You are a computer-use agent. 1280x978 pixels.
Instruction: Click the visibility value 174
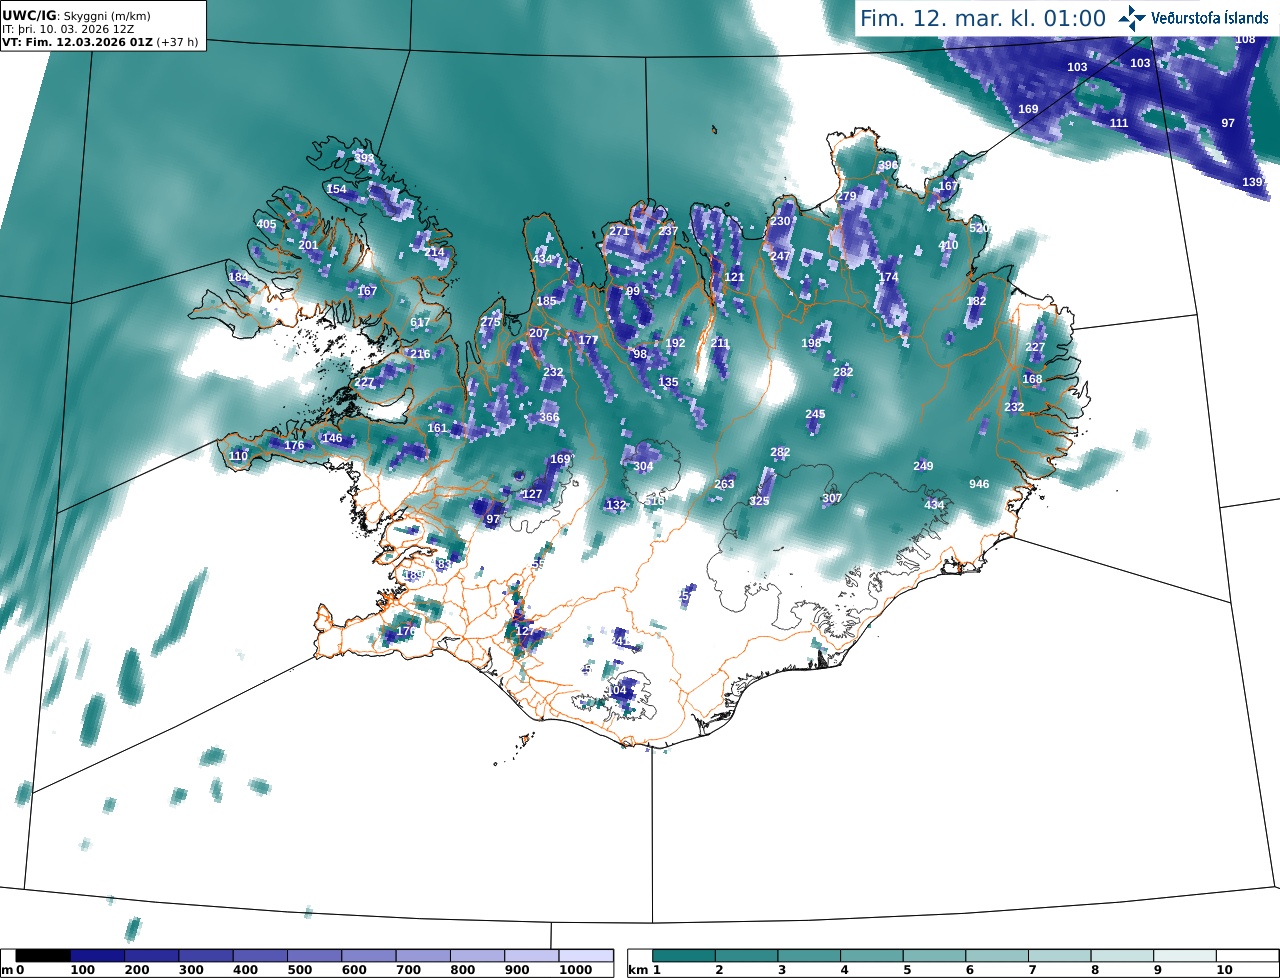[x=888, y=277]
